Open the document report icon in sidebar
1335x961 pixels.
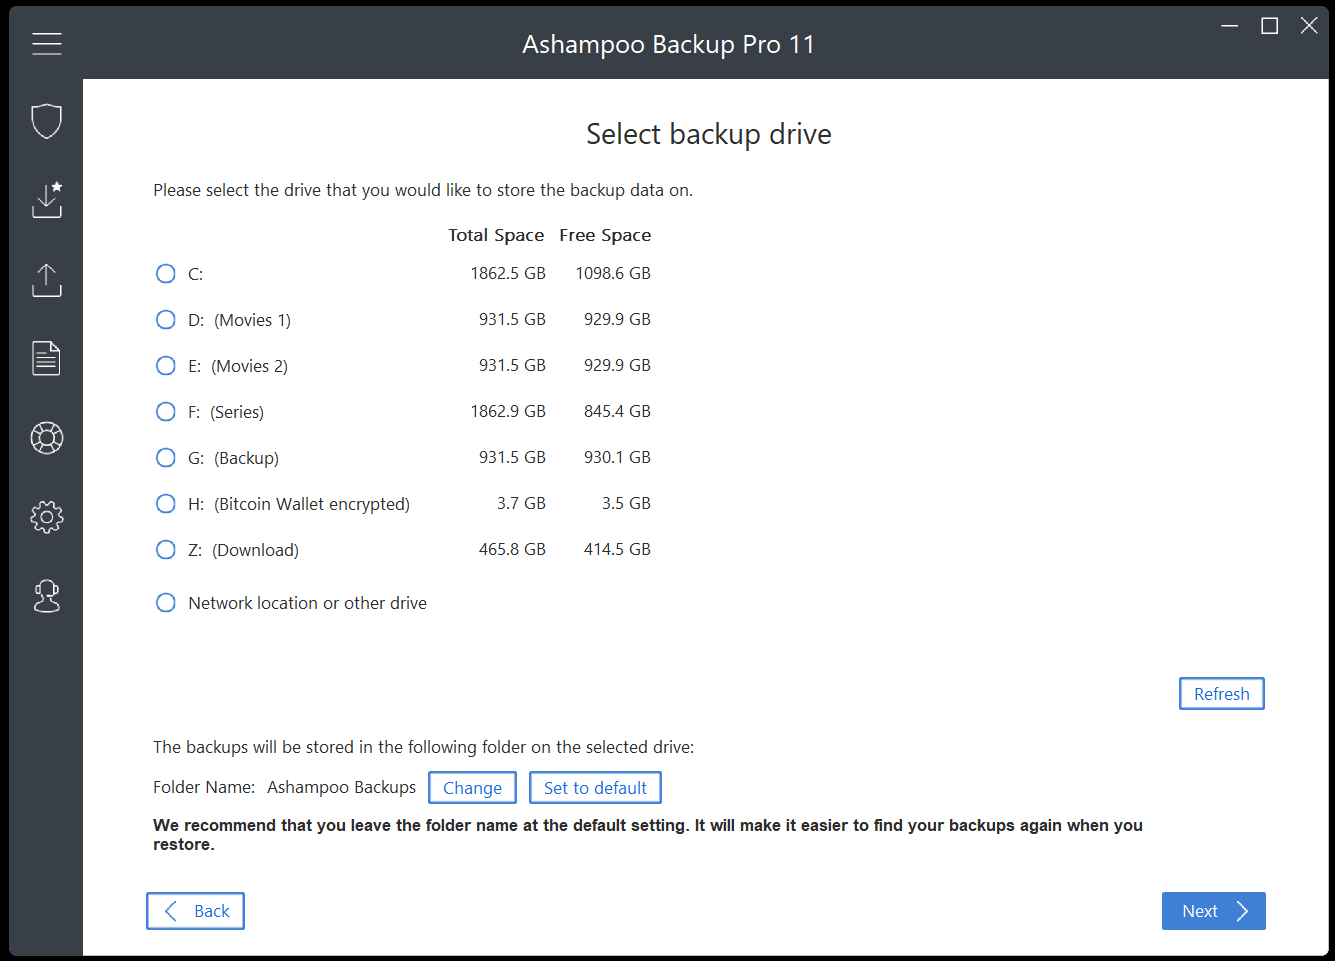coord(47,358)
